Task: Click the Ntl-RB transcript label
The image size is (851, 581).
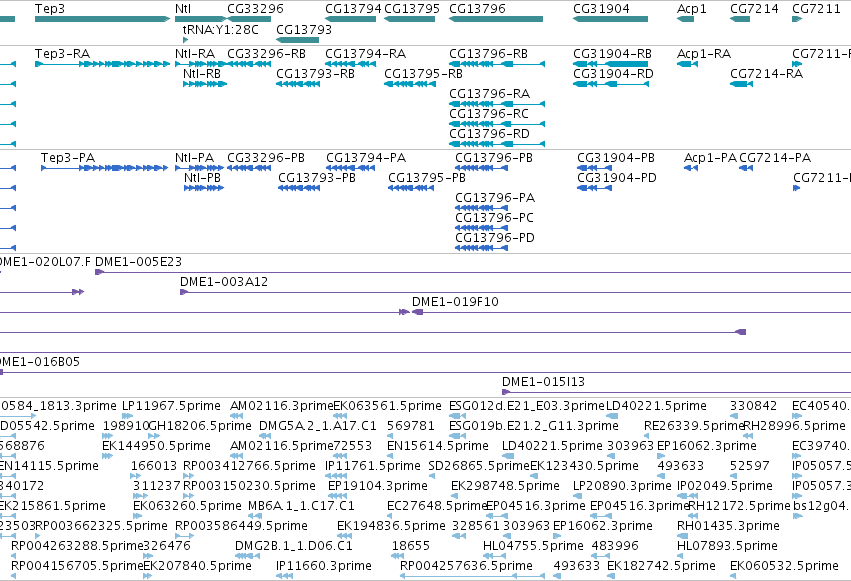Action: [x=202, y=74]
